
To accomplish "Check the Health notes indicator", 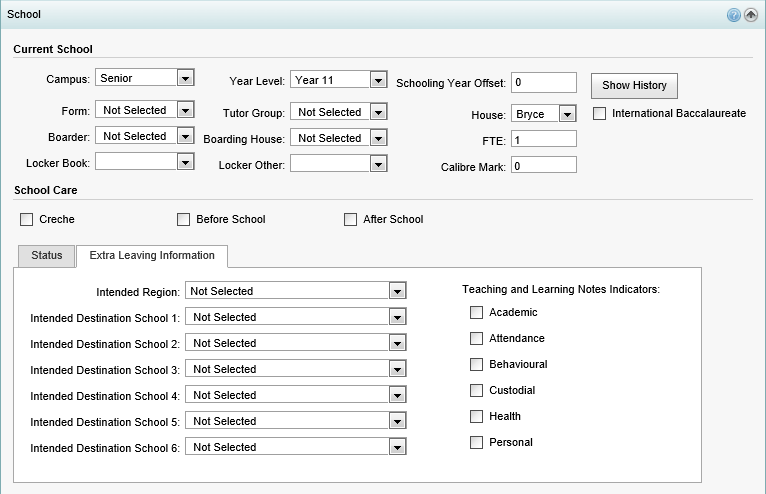I will 476,416.
